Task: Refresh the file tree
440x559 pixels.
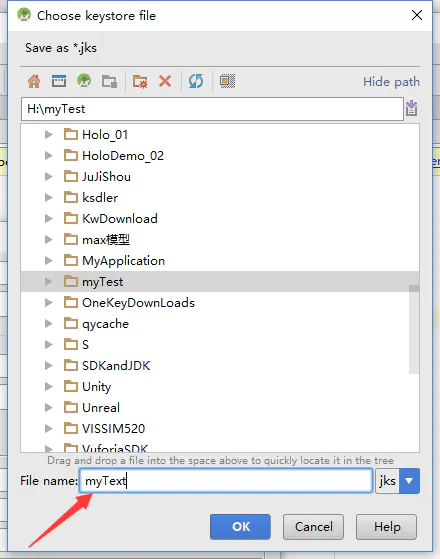Action: [196, 81]
